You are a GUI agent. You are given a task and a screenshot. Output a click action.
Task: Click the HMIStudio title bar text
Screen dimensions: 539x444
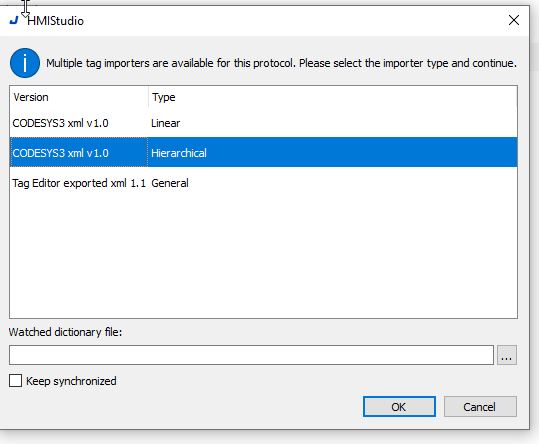tap(55, 21)
